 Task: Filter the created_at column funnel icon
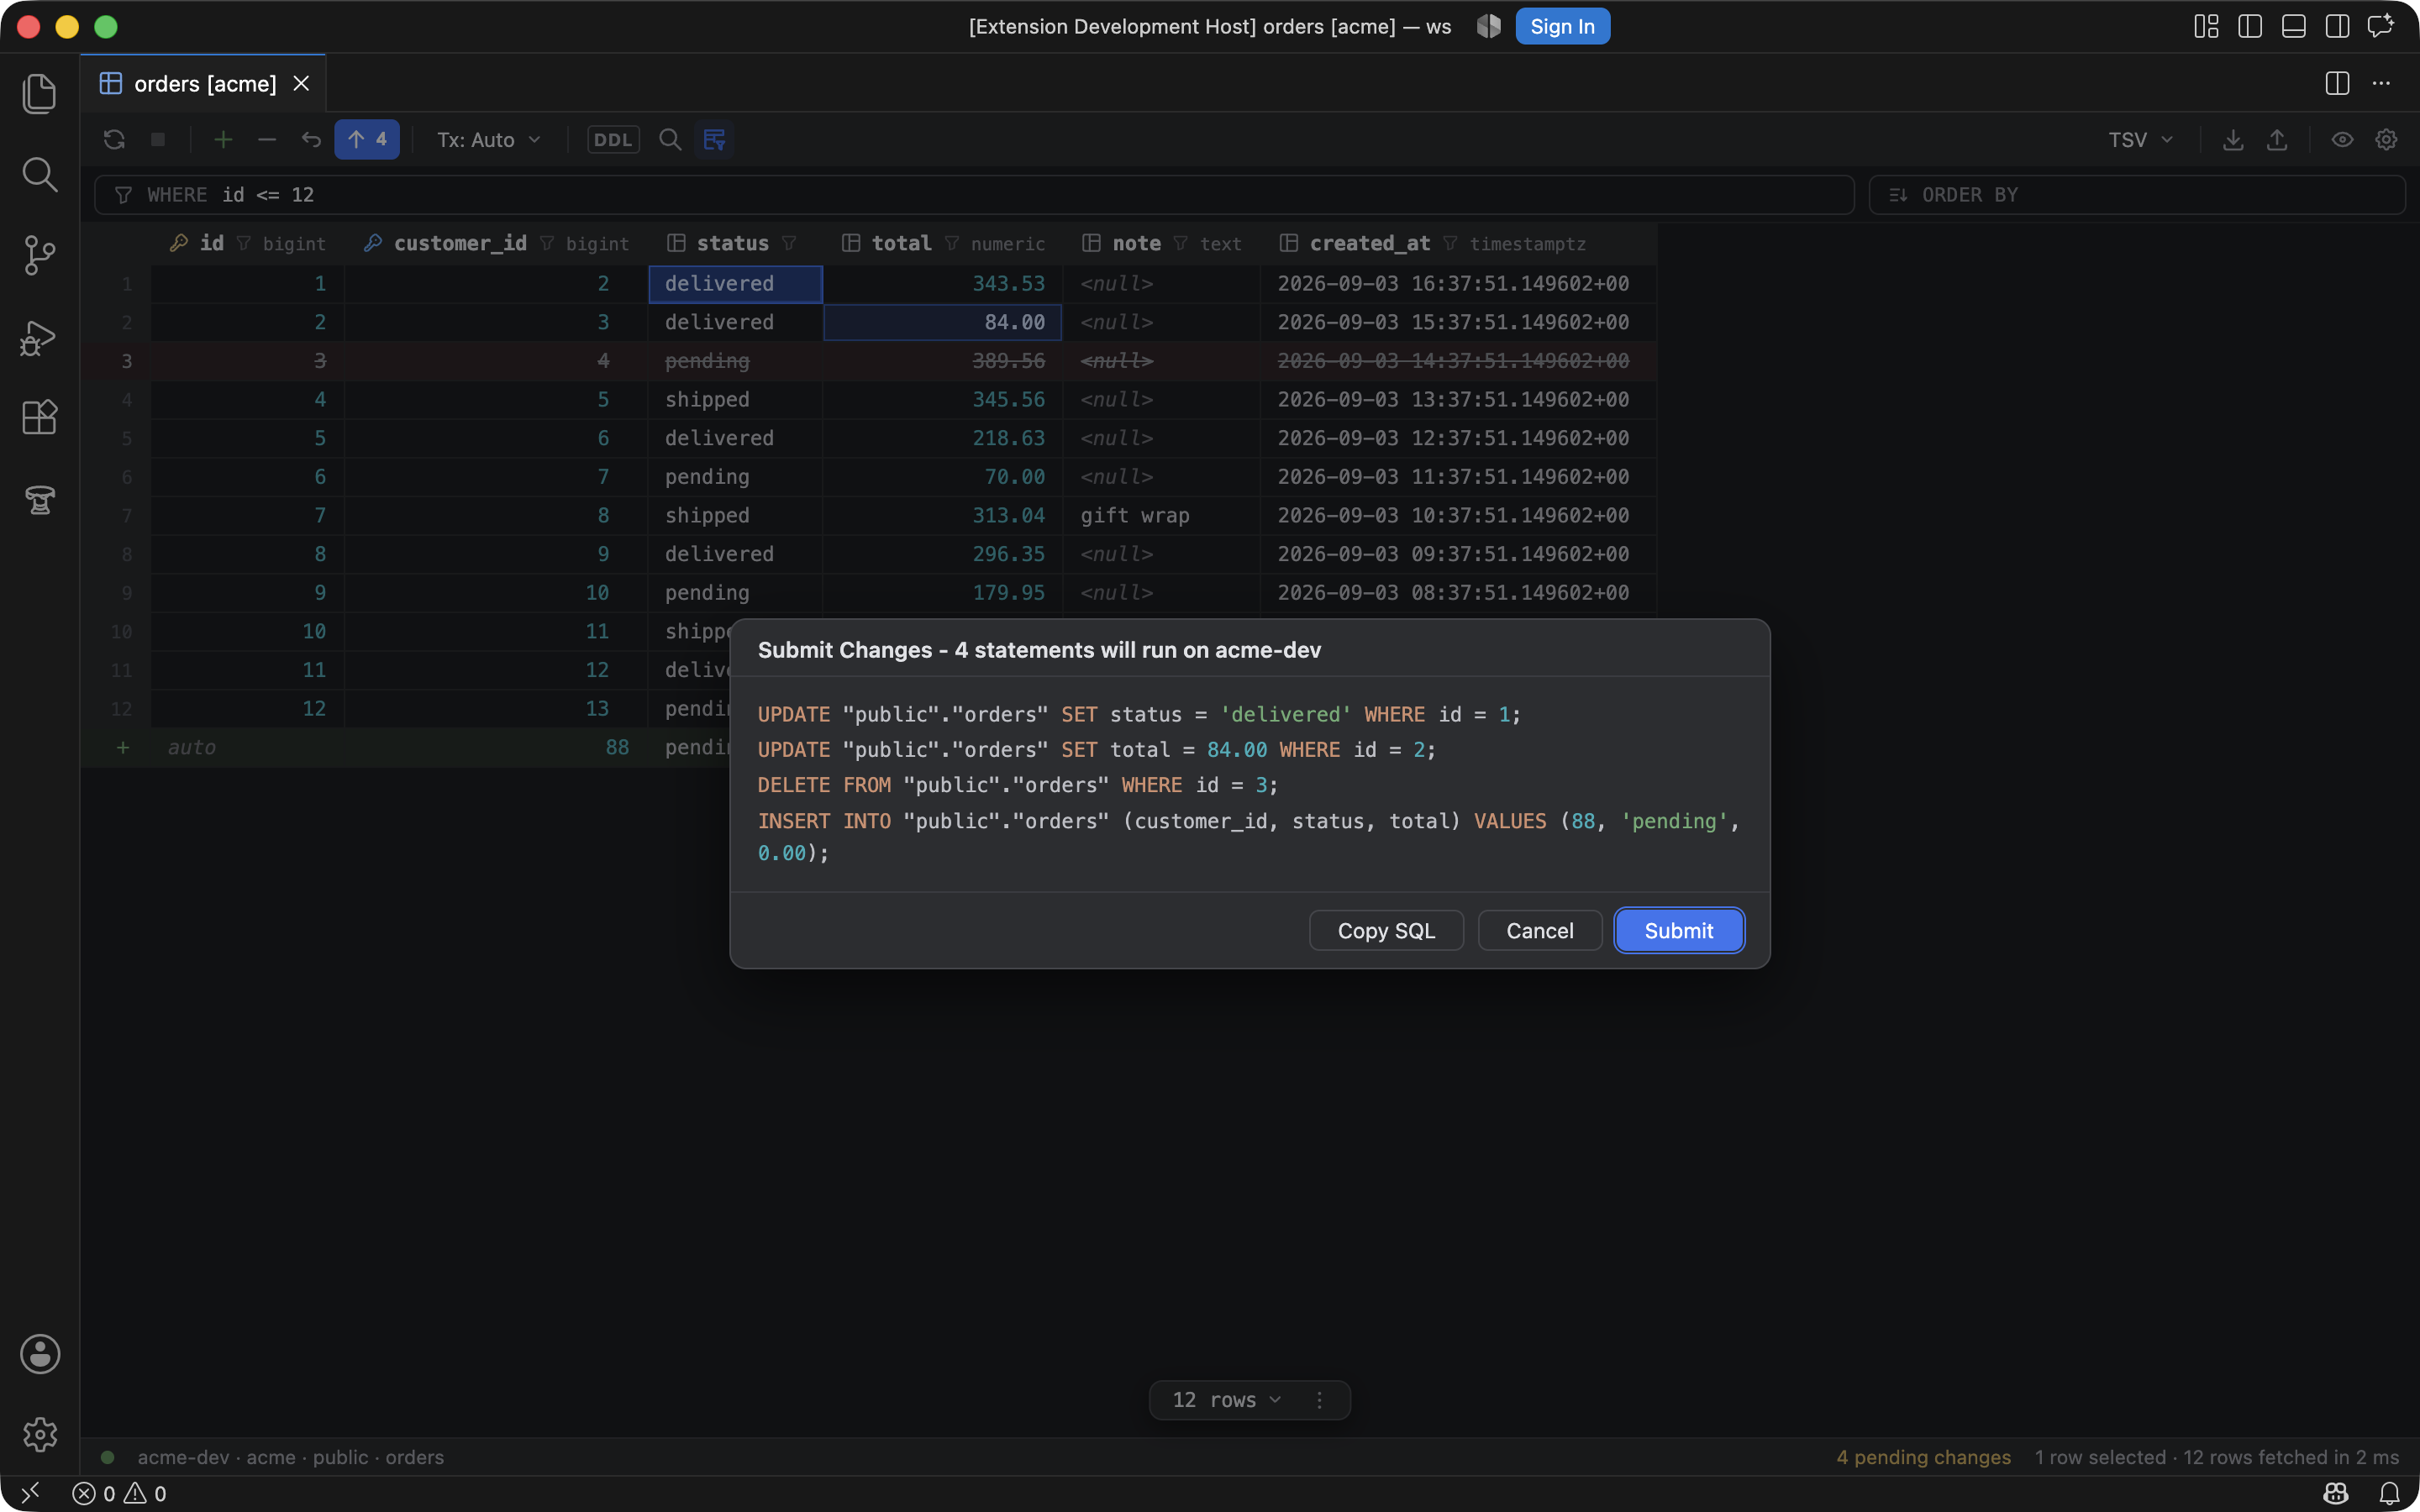point(1449,243)
